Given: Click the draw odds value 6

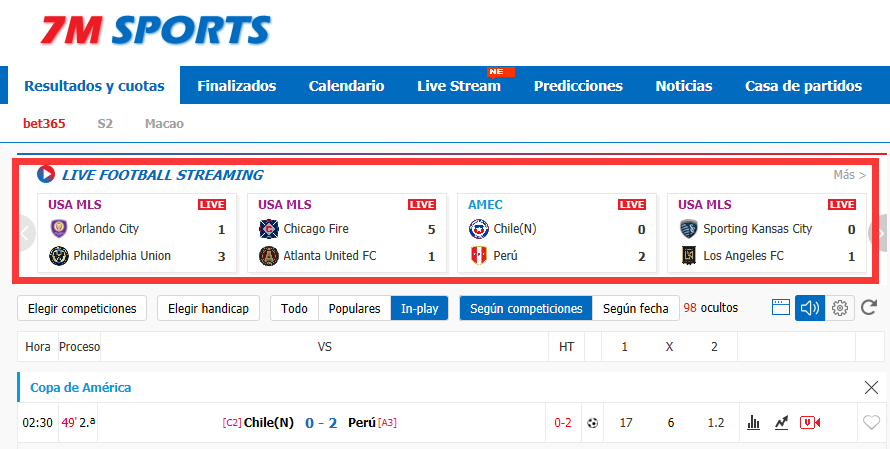Looking at the screenshot, I should click(671, 423).
